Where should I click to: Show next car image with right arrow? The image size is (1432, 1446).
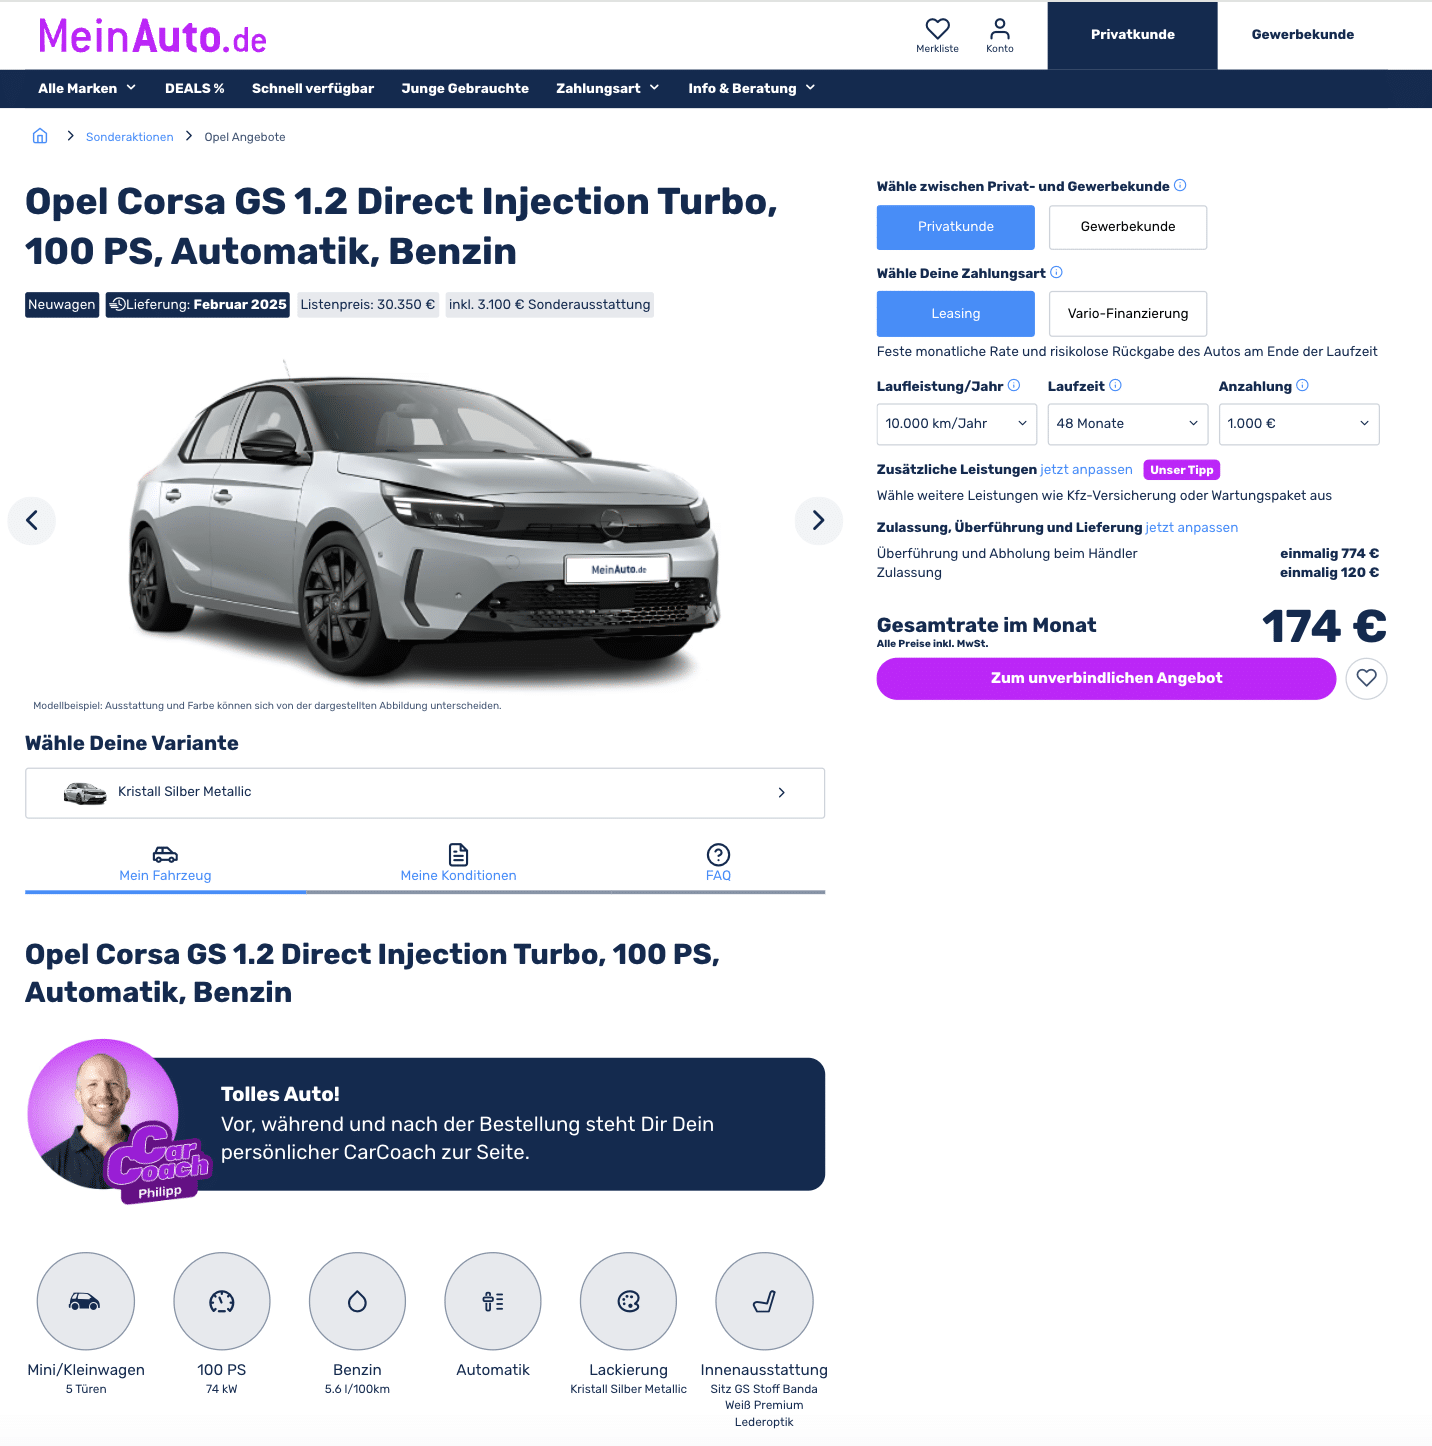pos(818,520)
